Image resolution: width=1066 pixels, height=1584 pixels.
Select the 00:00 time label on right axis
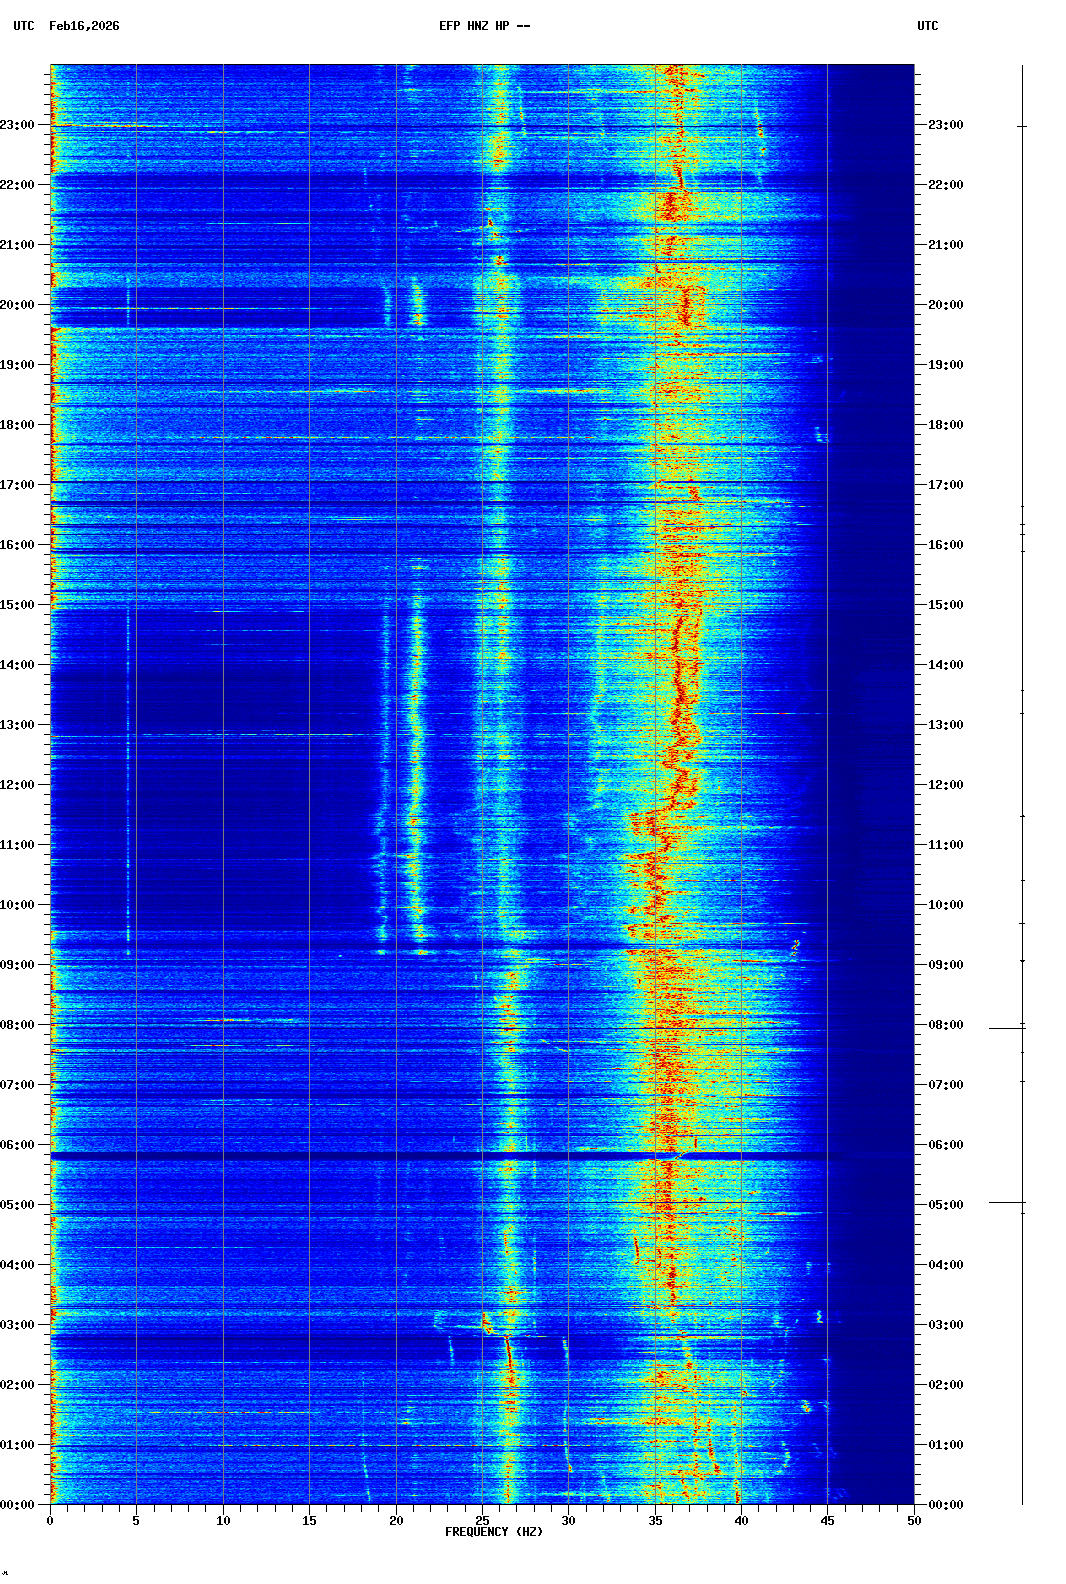pyautogui.click(x=945, y=1505)
